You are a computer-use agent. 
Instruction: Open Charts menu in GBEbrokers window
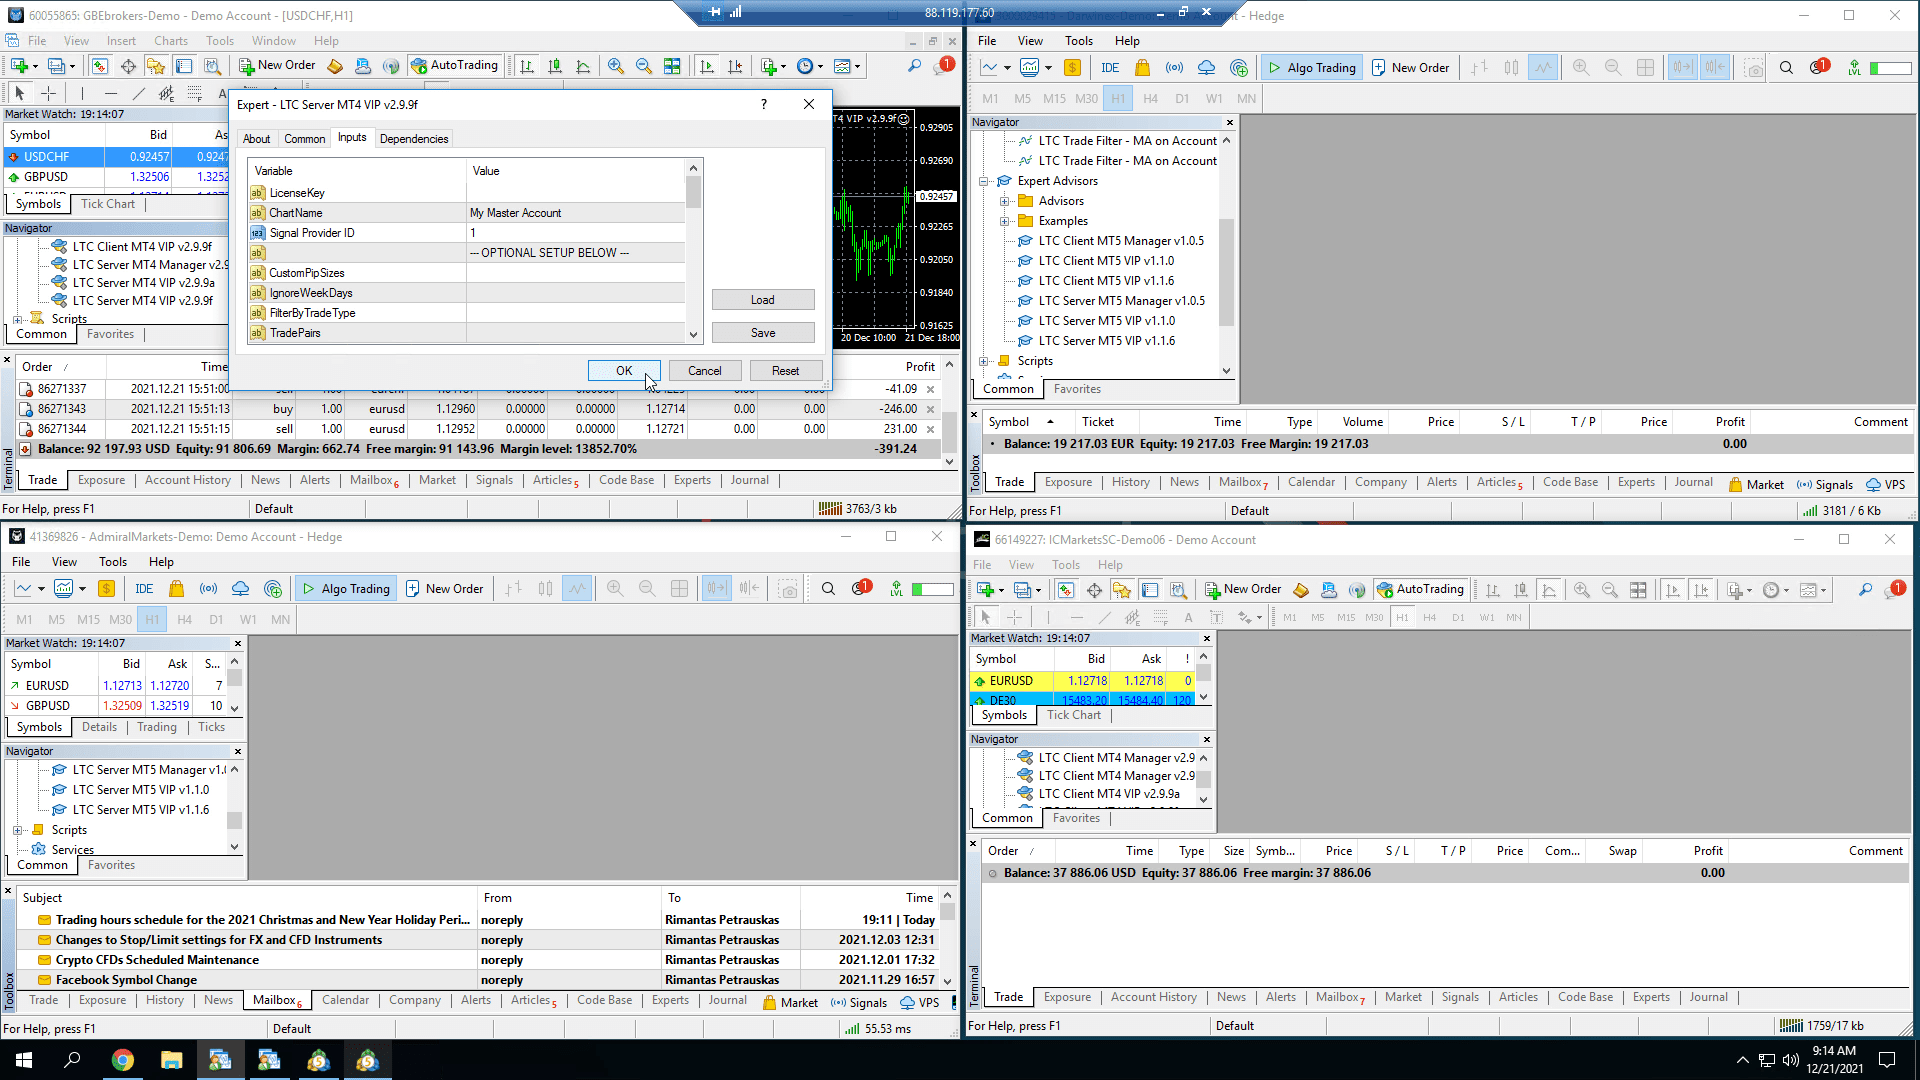[171, 41]
